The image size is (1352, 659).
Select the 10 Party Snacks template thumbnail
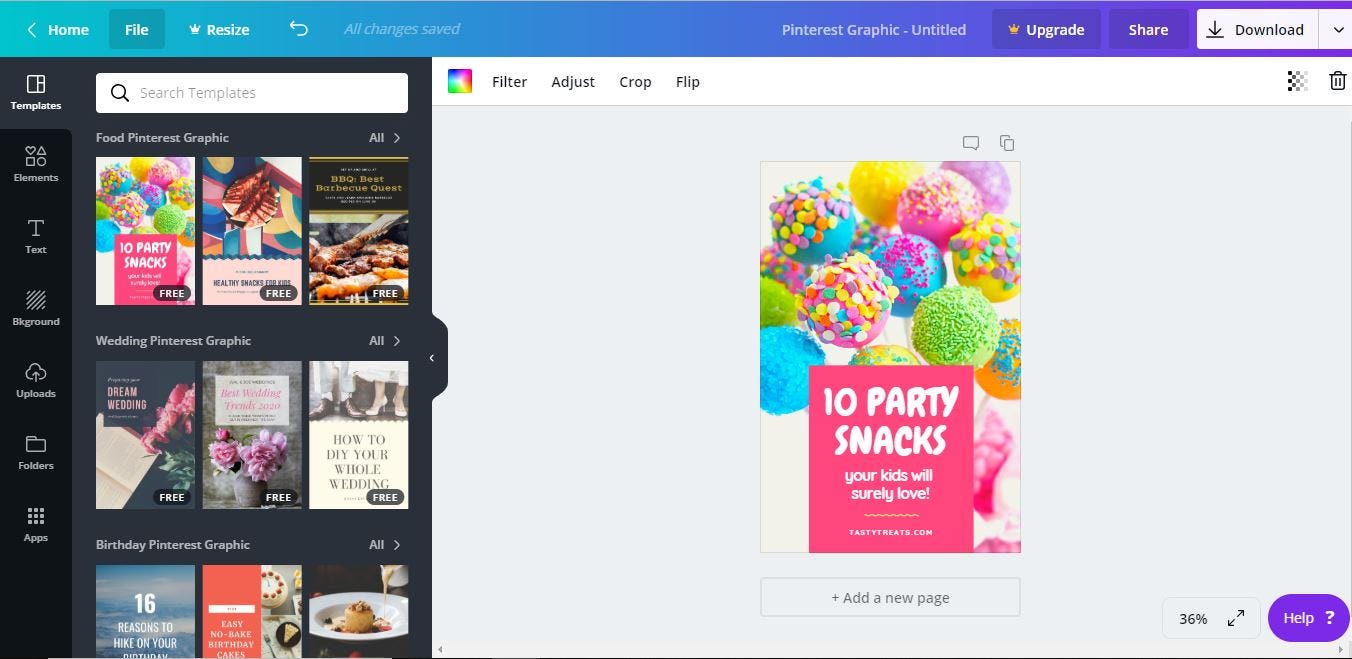pos(145,231)
